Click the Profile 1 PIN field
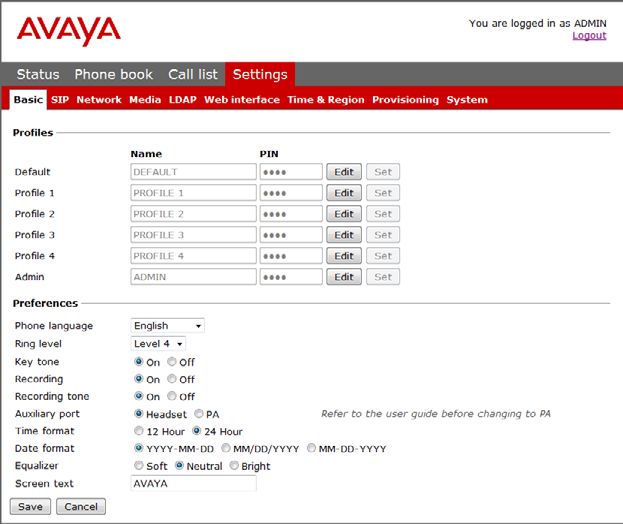The width and height of the screenshot is (623, 524). 291,193
